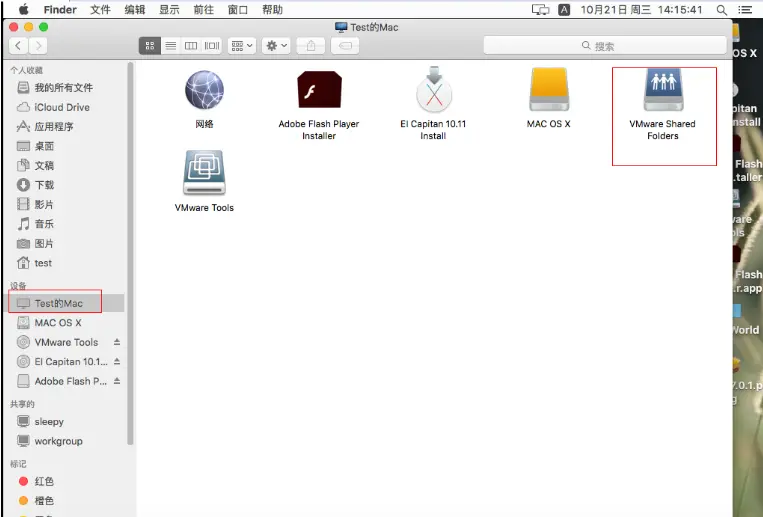Select MAC OS X in sidebar devices
This screenshot has width=763, height=517.
click(66, 323)
